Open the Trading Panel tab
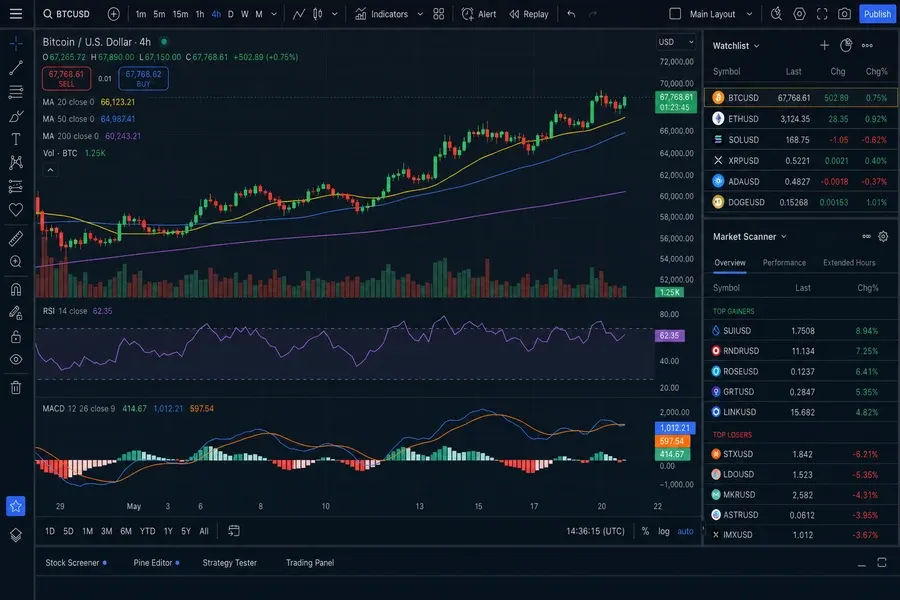Screen dimensions: 900x600 click(310, 563)
